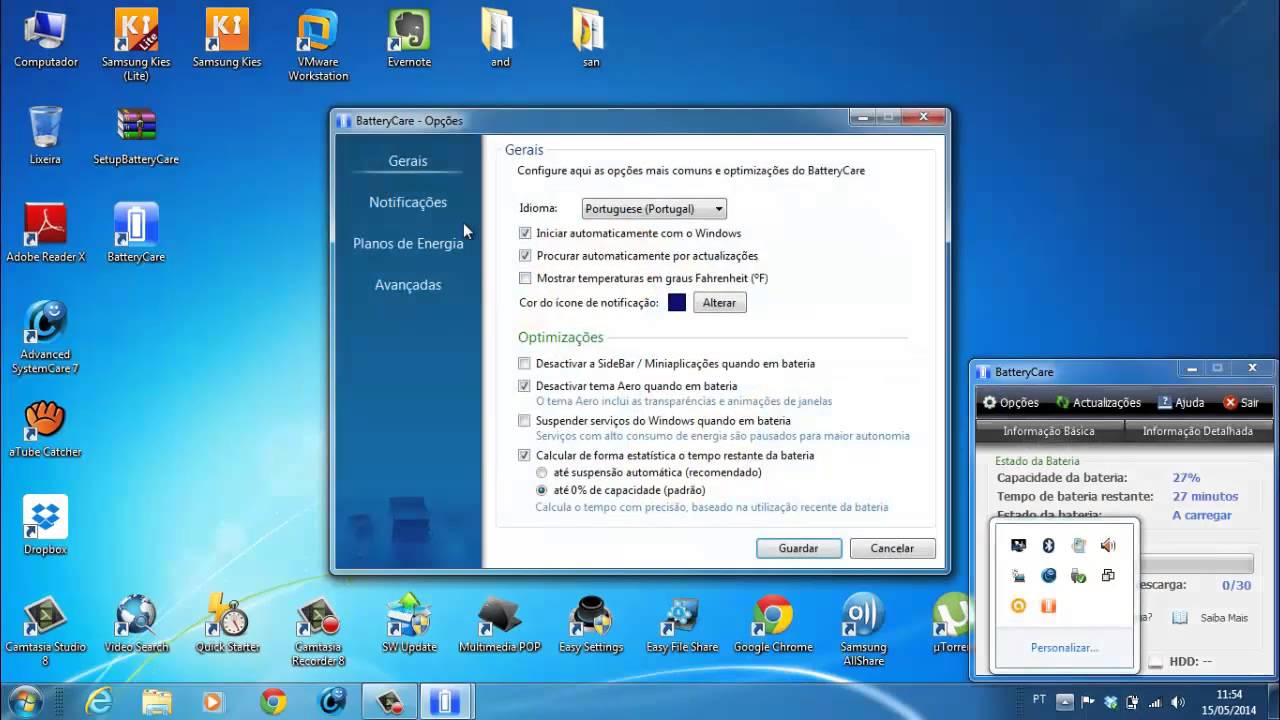Screen dimensions: 1280x720
Task: Select the VMware Workstation desktop shortcut
Action: 318,45
